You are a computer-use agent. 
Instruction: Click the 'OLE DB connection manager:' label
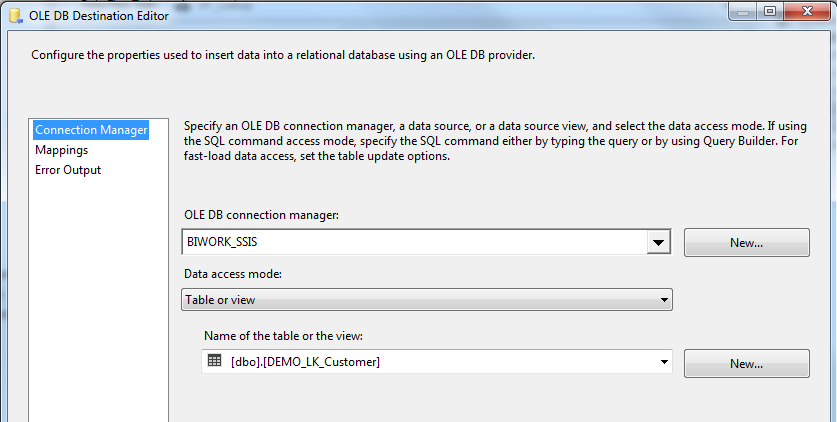(x=262, y=215)
